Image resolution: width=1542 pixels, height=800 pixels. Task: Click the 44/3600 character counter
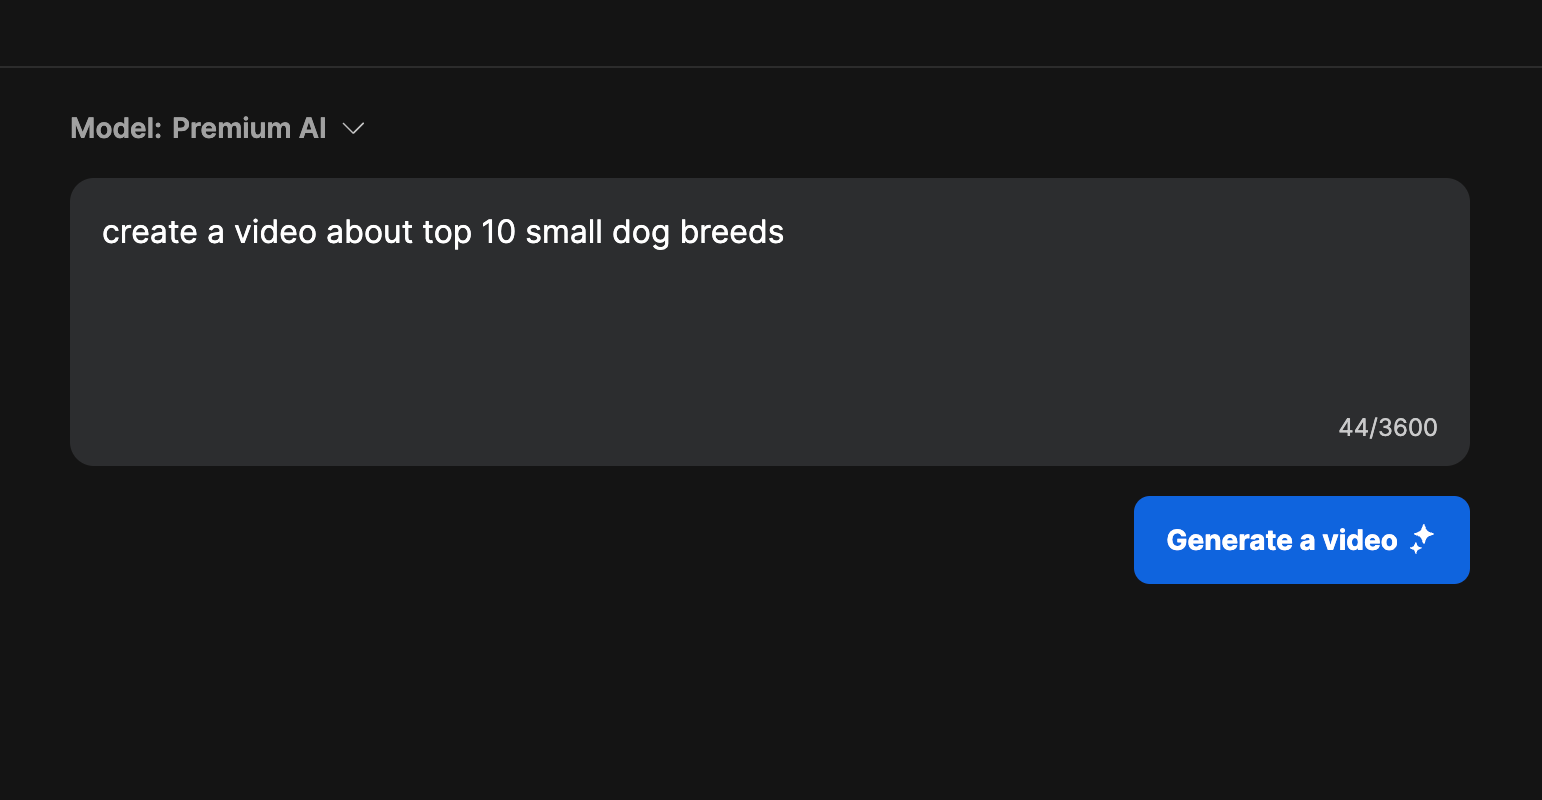coord(1387,428)
